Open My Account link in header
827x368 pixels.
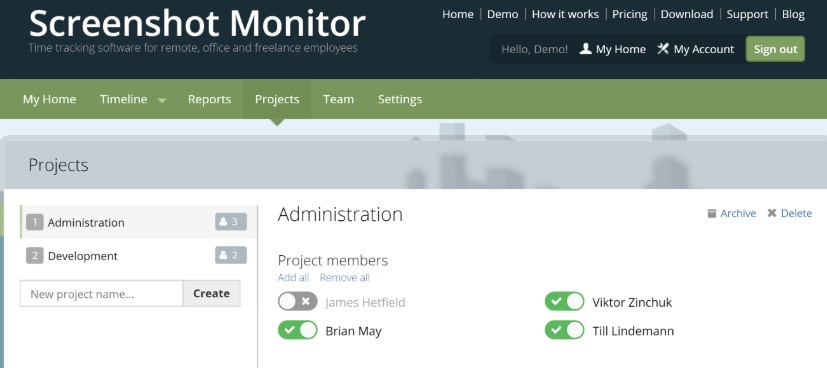(x=704, y=49)
